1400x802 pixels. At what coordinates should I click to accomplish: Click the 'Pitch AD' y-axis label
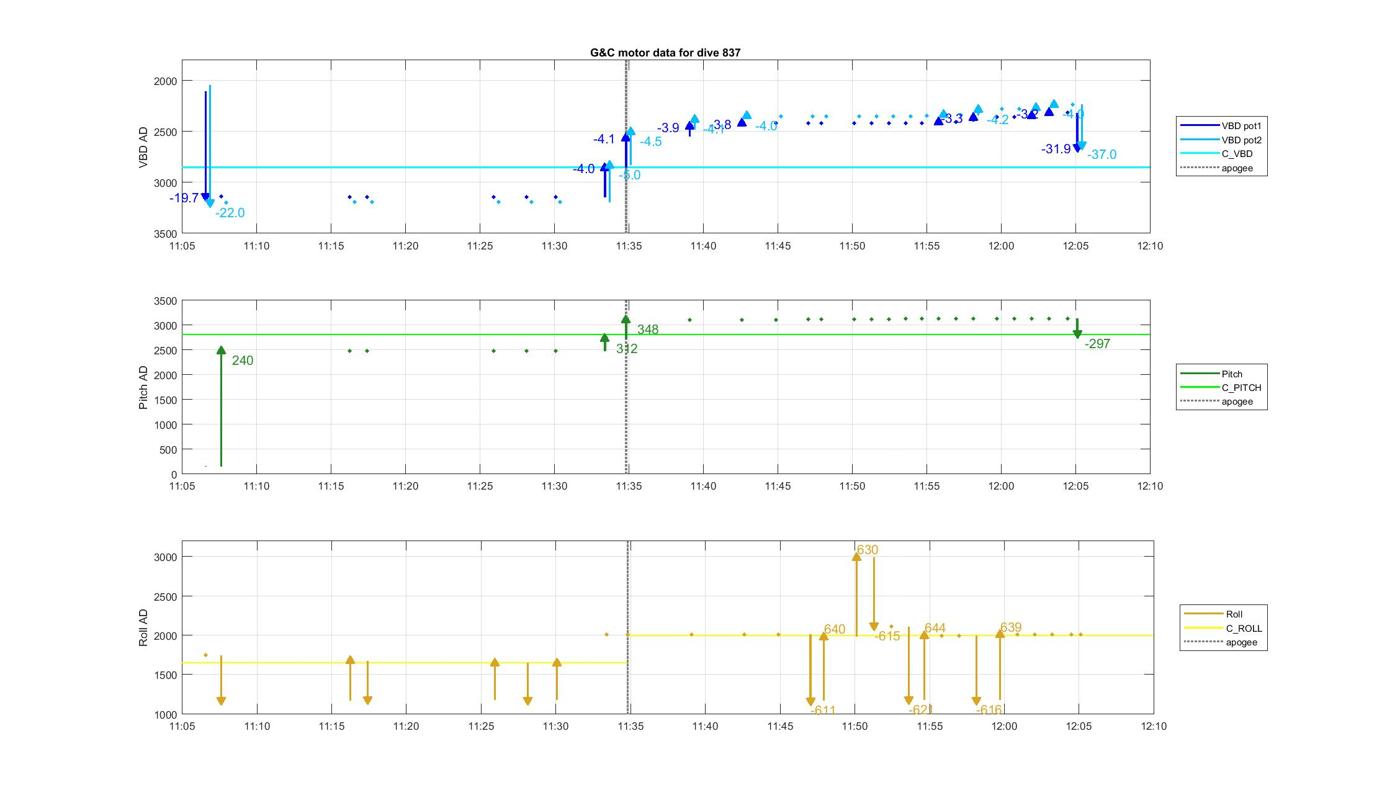(x=143, y=387)
